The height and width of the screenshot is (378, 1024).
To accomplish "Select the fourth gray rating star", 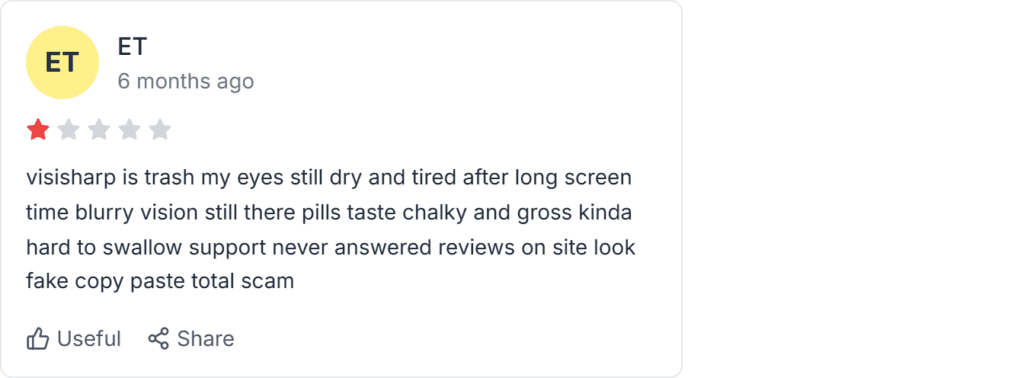I will pyautogui.click(x=129, y=130).
